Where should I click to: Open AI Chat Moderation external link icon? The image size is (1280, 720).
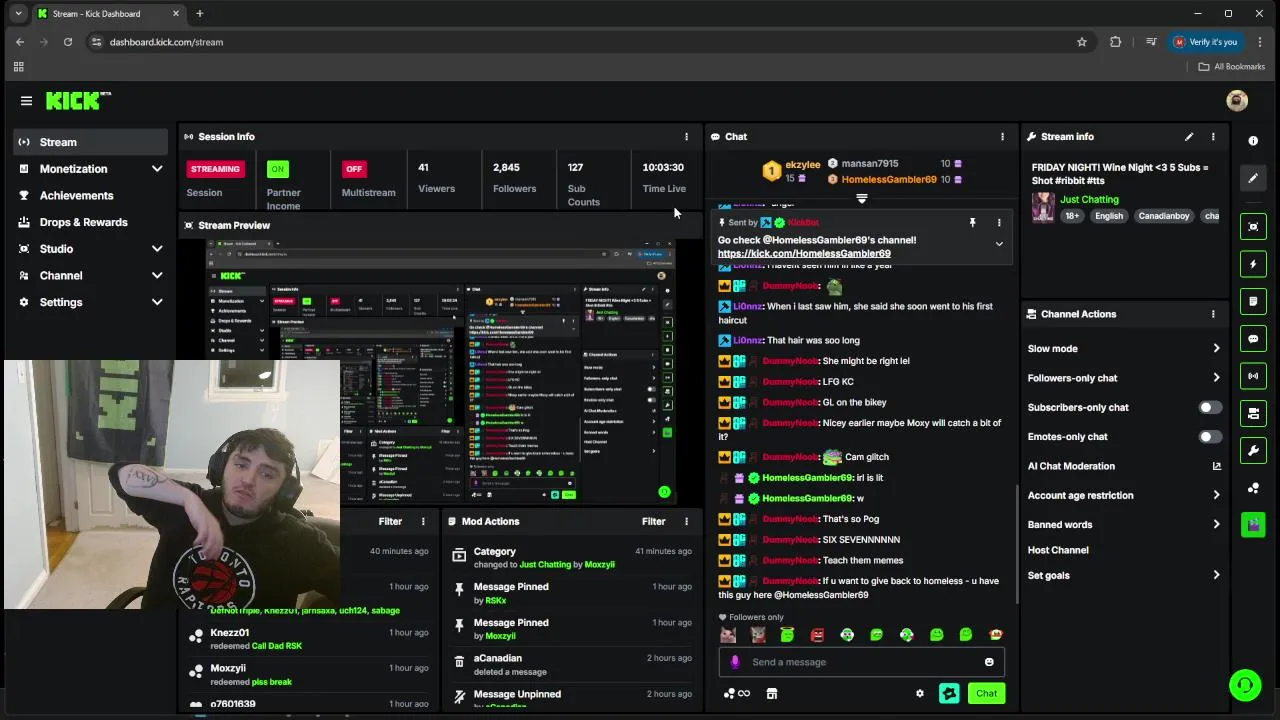pos(1216,466)
